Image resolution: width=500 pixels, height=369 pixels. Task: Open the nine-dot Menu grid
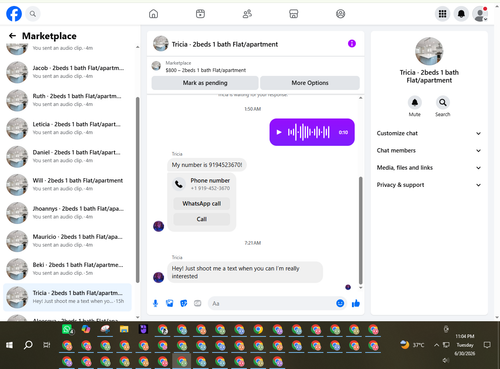[x=442, y=14]
